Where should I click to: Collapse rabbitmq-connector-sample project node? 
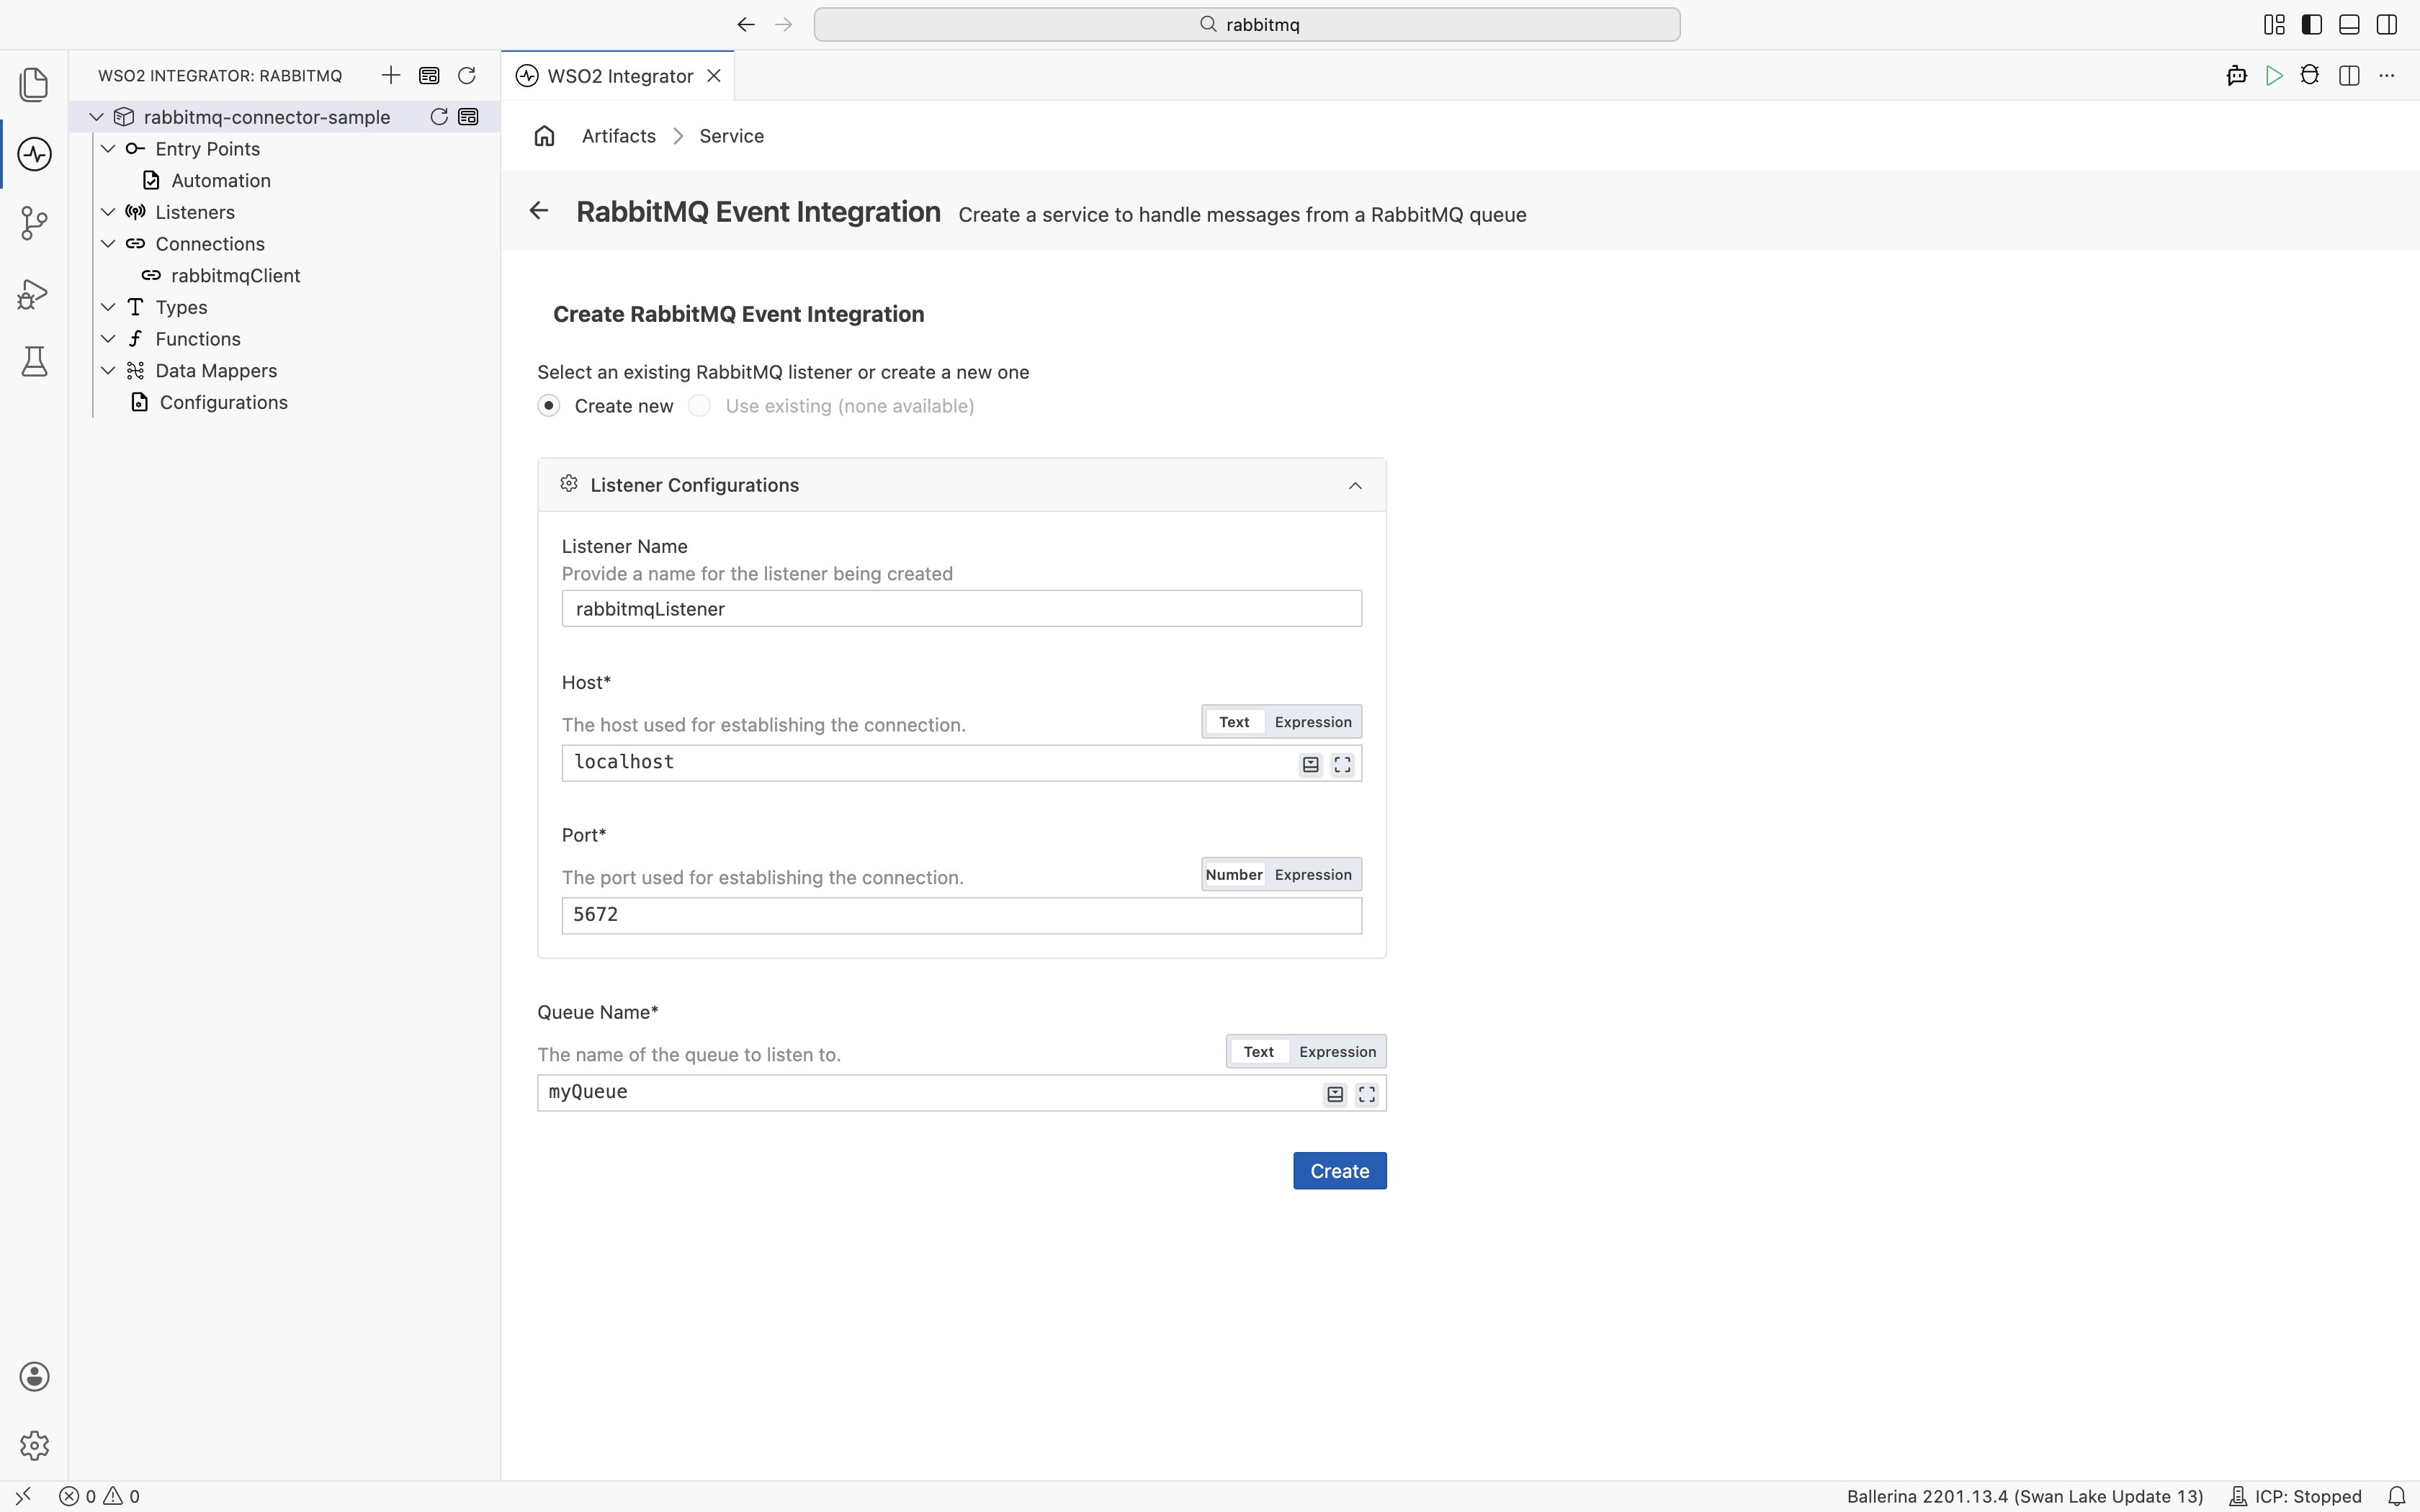97,117
